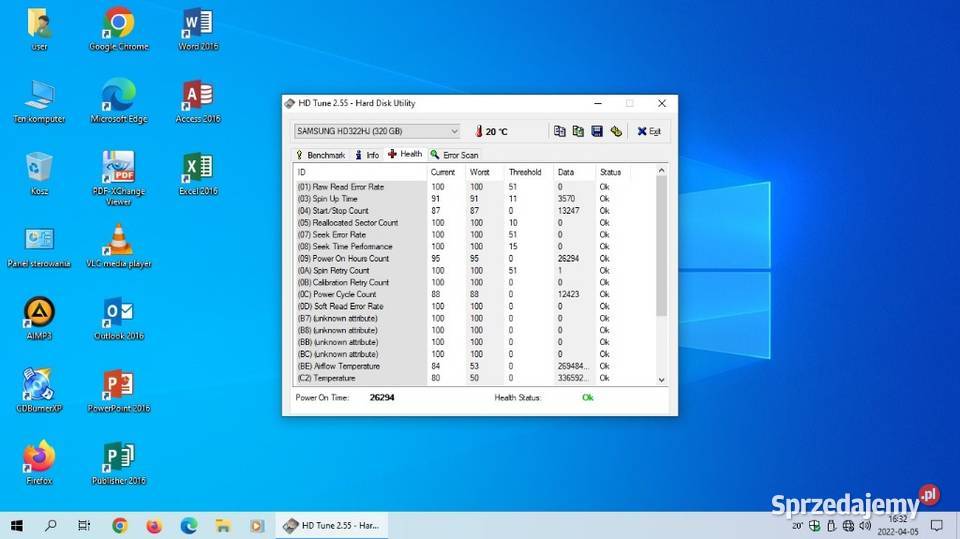Open Task View from the taskbar
Image resolution: width=960 pixels, height=539 pixels.
[x=84, y=526]
